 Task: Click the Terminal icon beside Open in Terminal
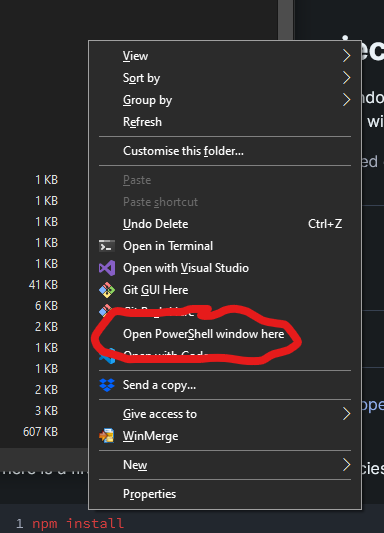pyautogui.click(x=107, y=246)
